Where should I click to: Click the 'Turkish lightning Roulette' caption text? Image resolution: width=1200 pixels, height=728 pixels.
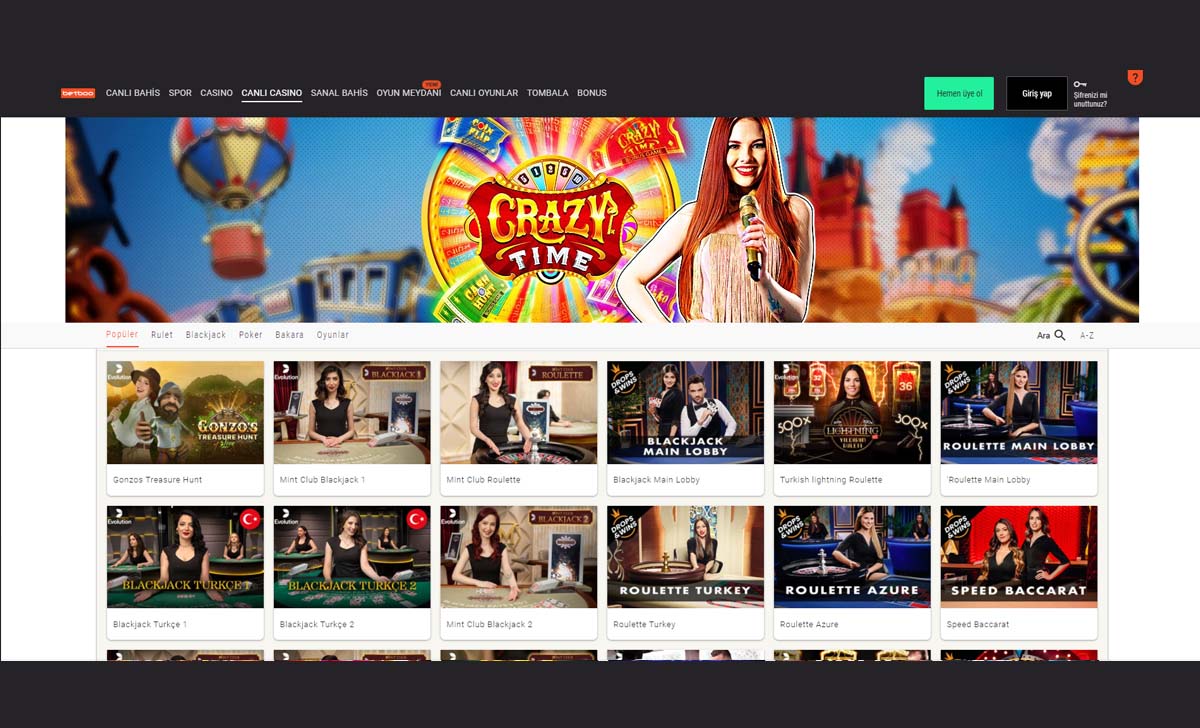tap(831, 480)
